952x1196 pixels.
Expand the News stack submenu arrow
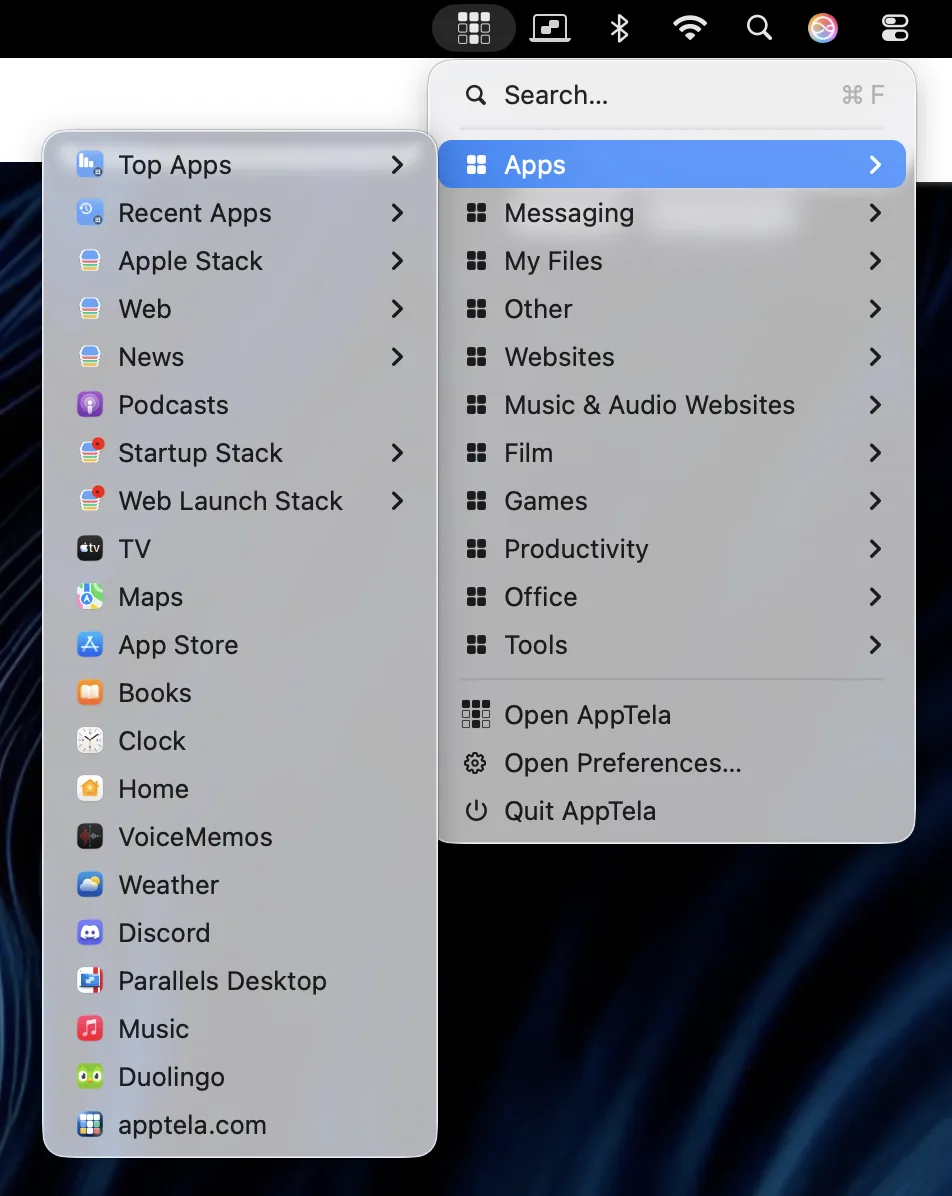click(397, 357)
